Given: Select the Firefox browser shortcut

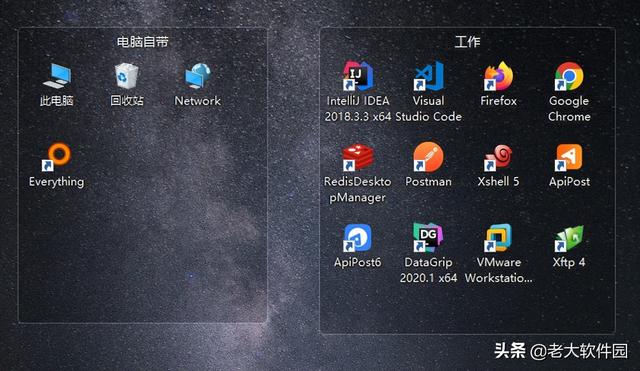Looking at the screenshot, I should (x=498, y=76).
